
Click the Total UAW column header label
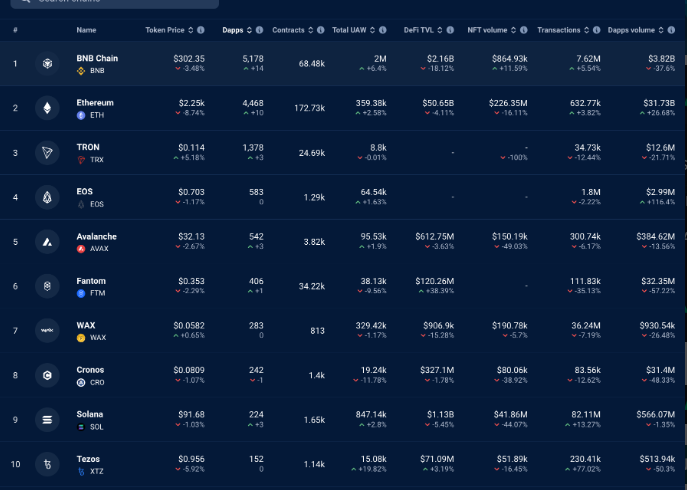[349, 30]
